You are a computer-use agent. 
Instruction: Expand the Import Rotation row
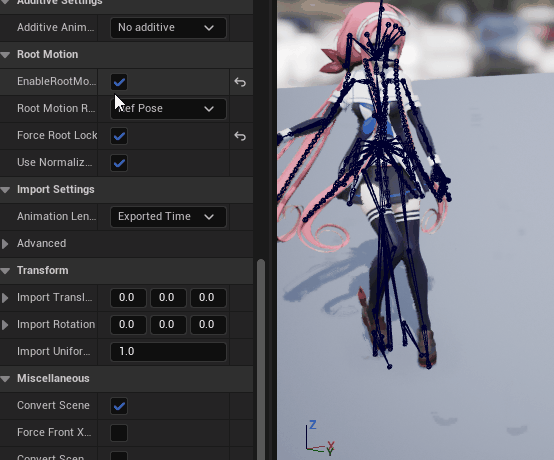click(x=5, y=325)
